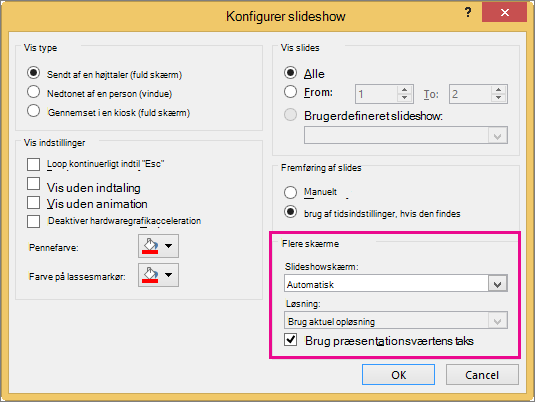Open the Pennefarve color dropdown arrow
This screenshot has height=402, width=535.
(169, 246)
